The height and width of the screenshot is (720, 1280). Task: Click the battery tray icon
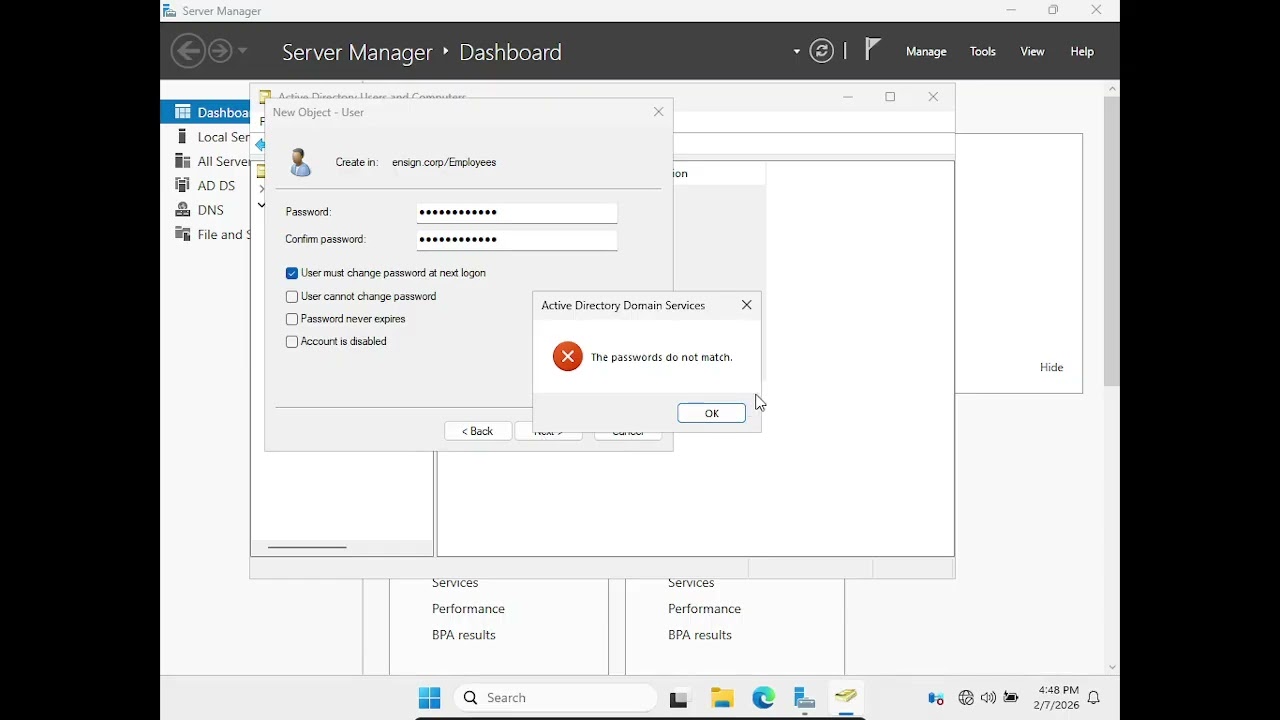click(1011, 698)
